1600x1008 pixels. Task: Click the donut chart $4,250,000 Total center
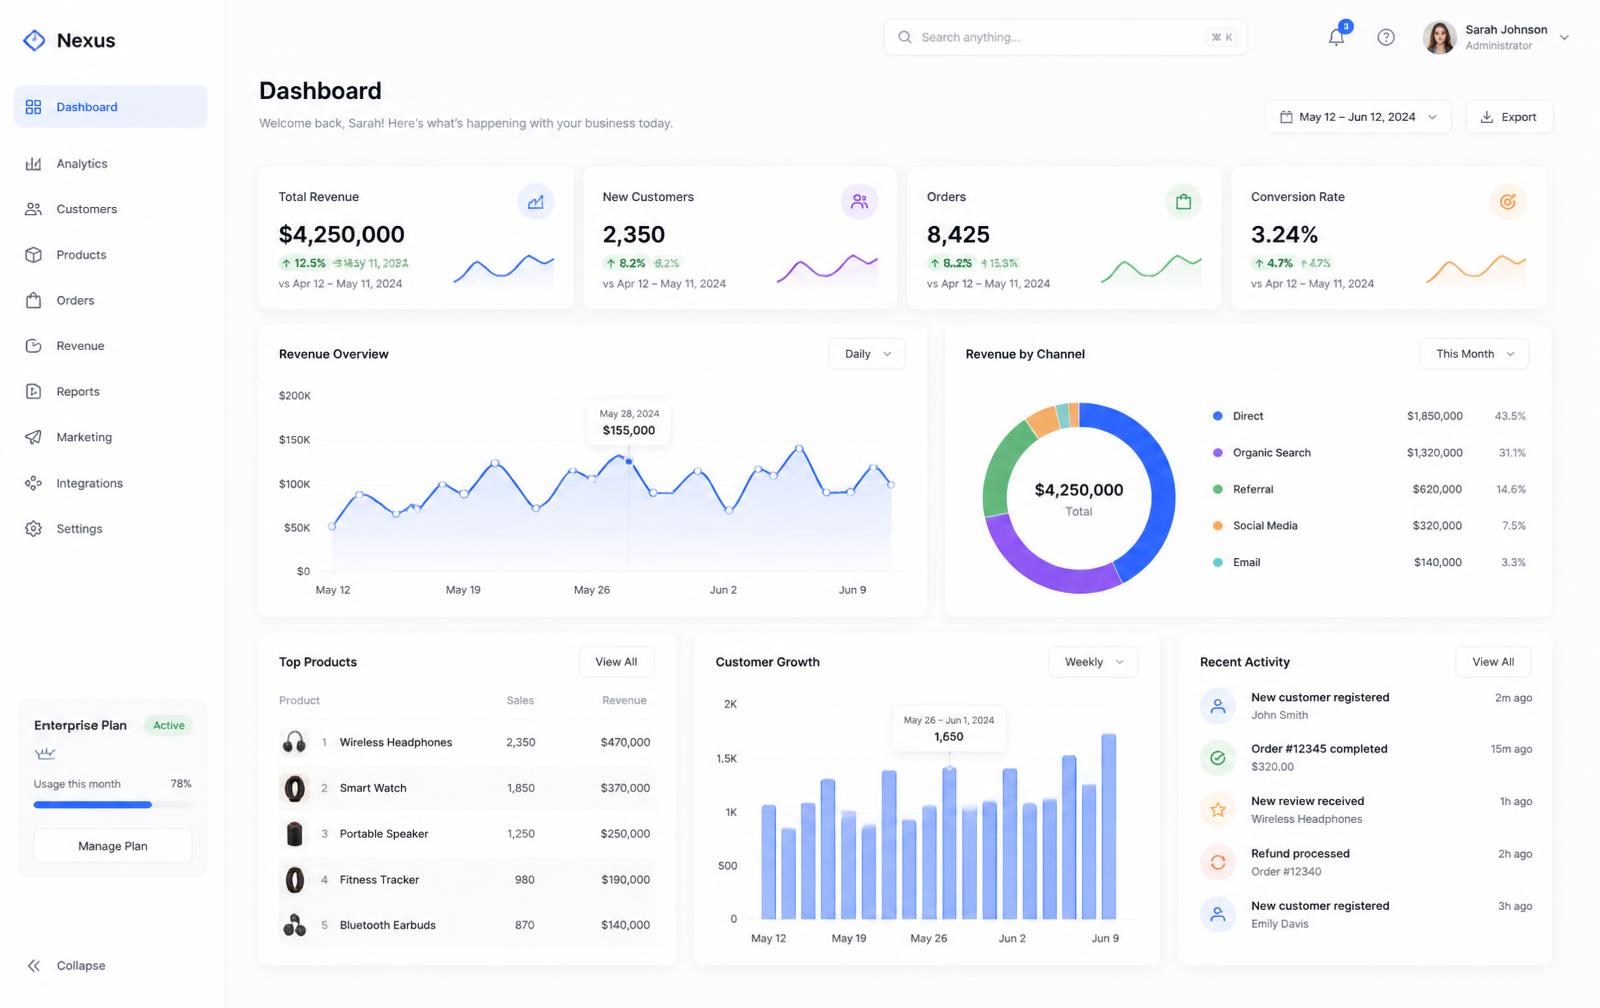coord(1079,498)
